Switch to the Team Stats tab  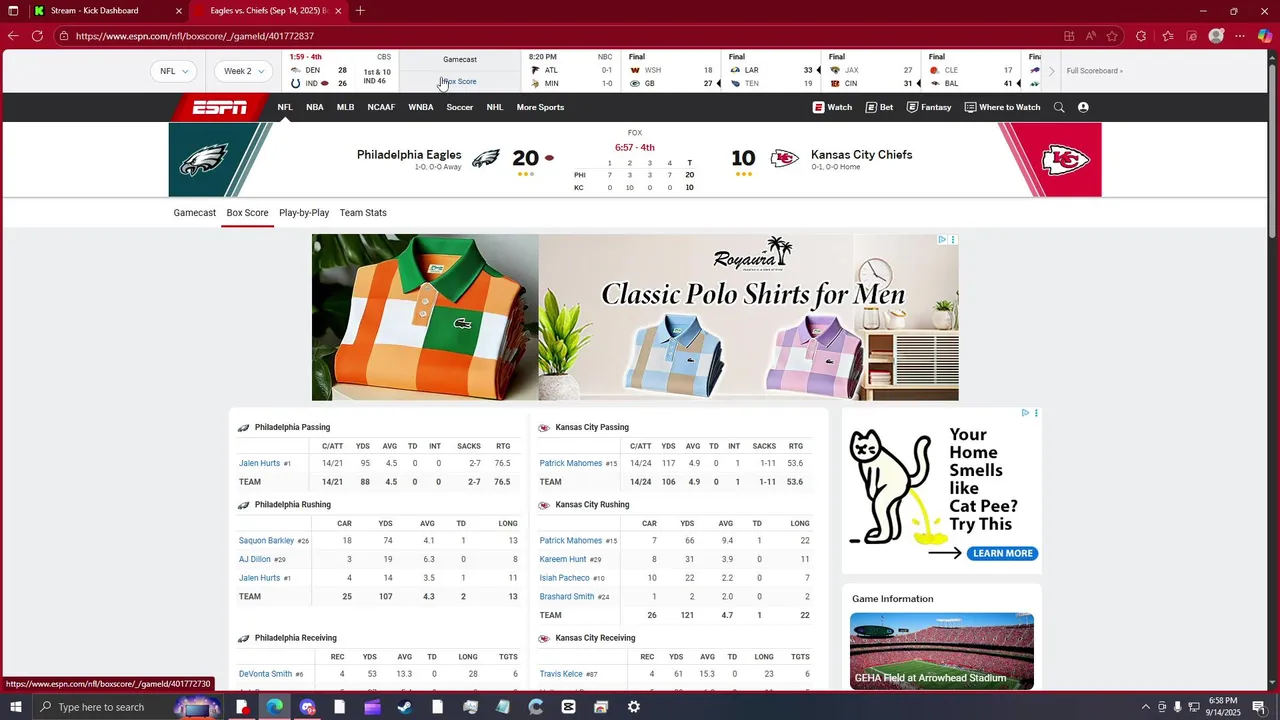(363, 213)
